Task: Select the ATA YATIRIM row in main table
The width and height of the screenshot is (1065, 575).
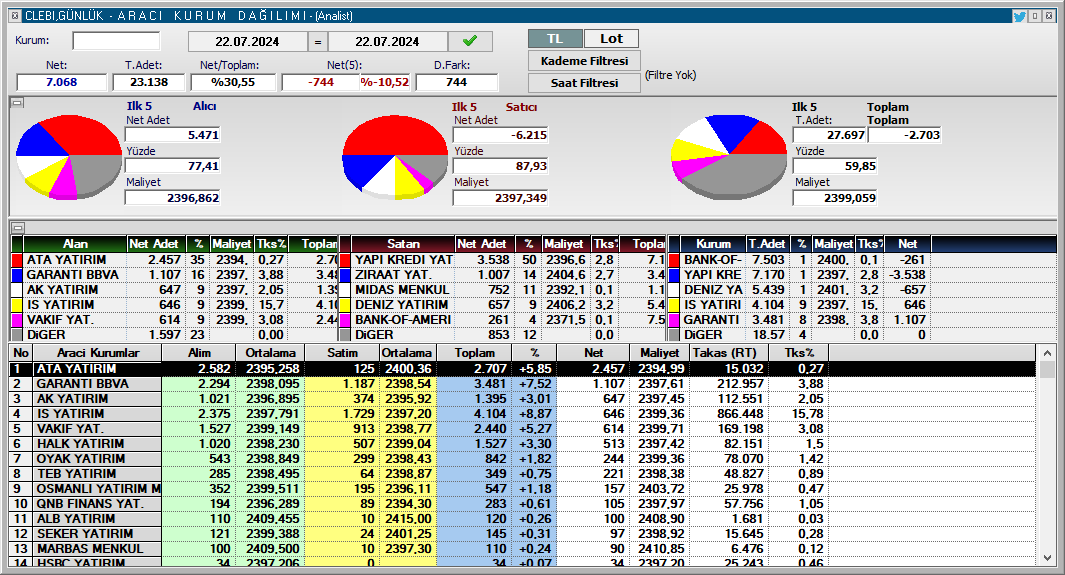Action: coord(523,369)
